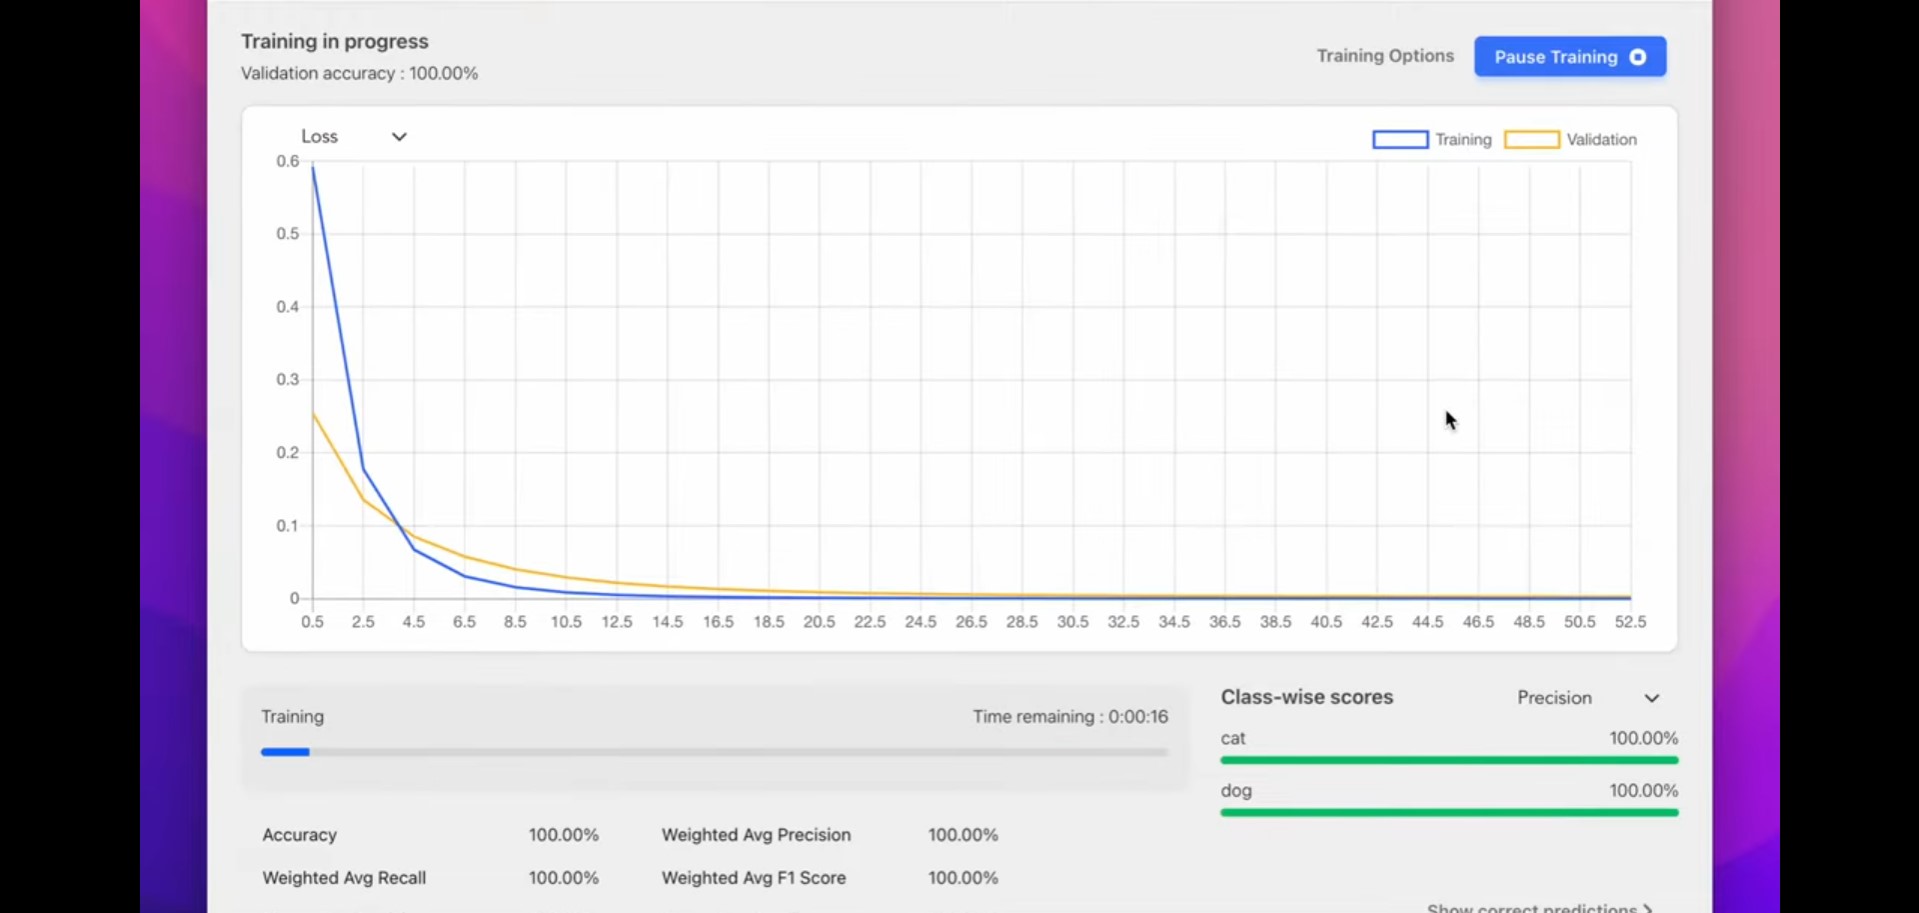Click the arrow after Show correct predictions

tap(1647, 908)
